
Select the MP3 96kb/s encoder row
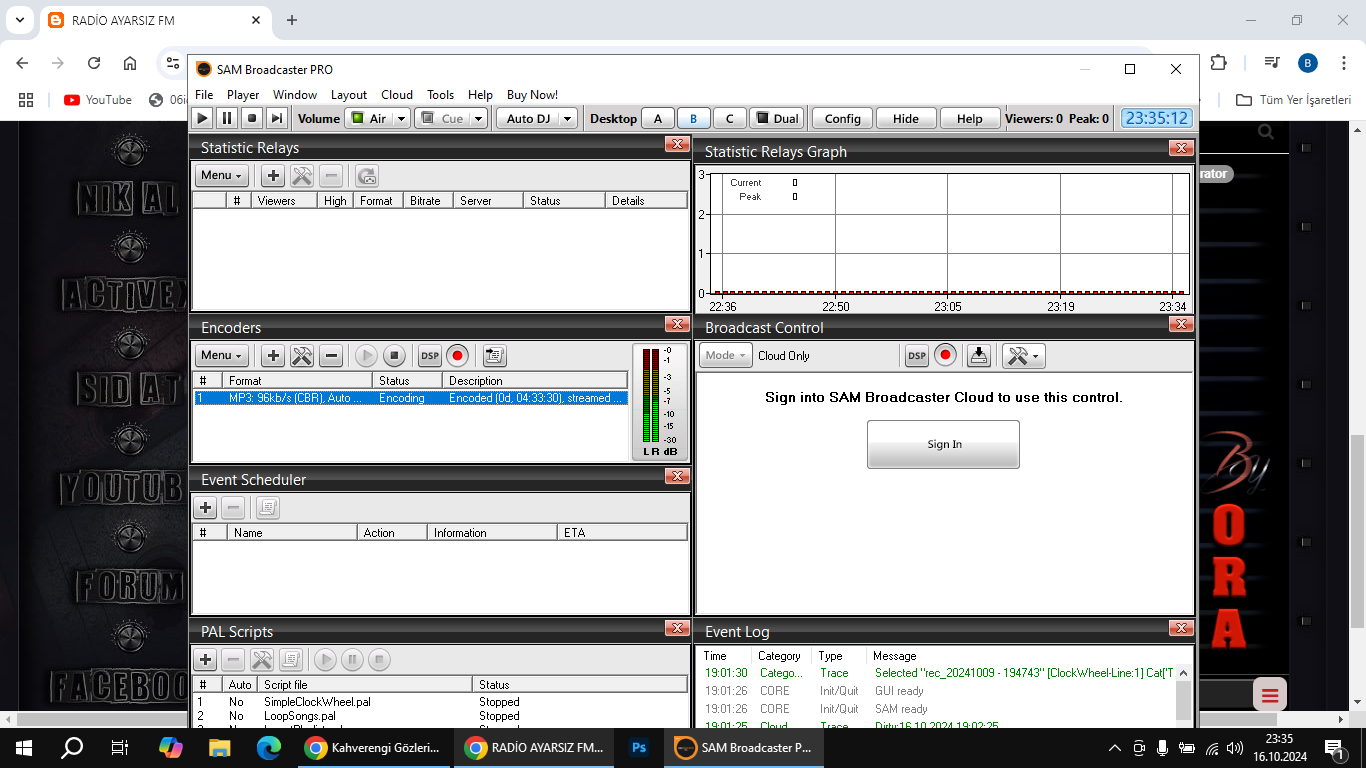(411, 398)
